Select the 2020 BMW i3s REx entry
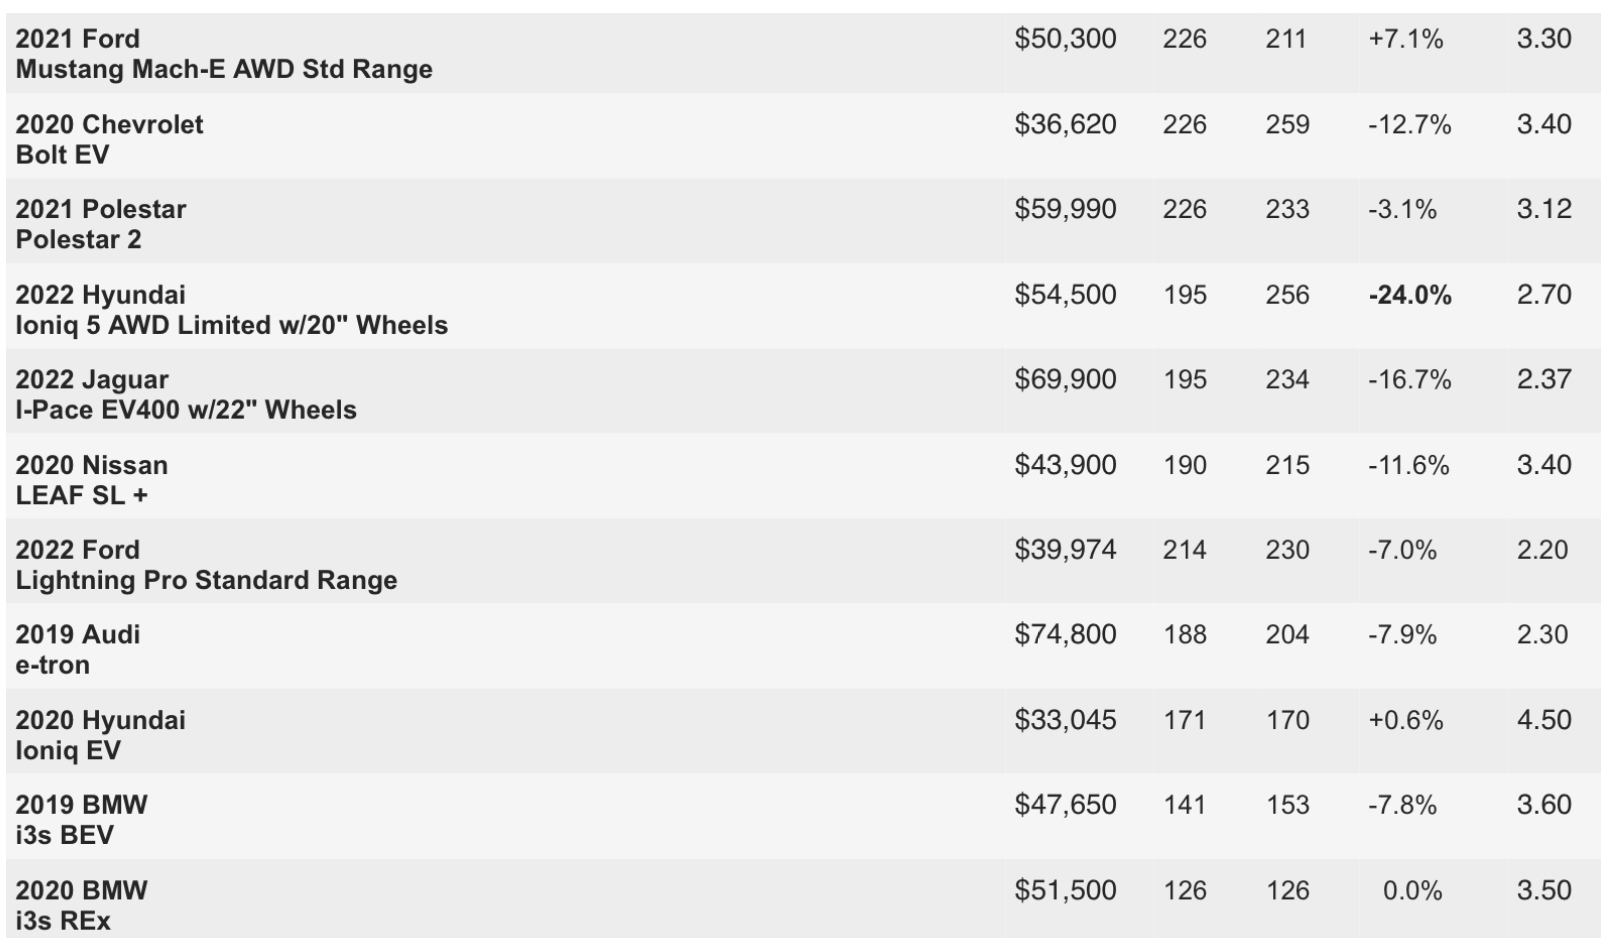Screen dimensions: 1601x938 pos(81,905)
